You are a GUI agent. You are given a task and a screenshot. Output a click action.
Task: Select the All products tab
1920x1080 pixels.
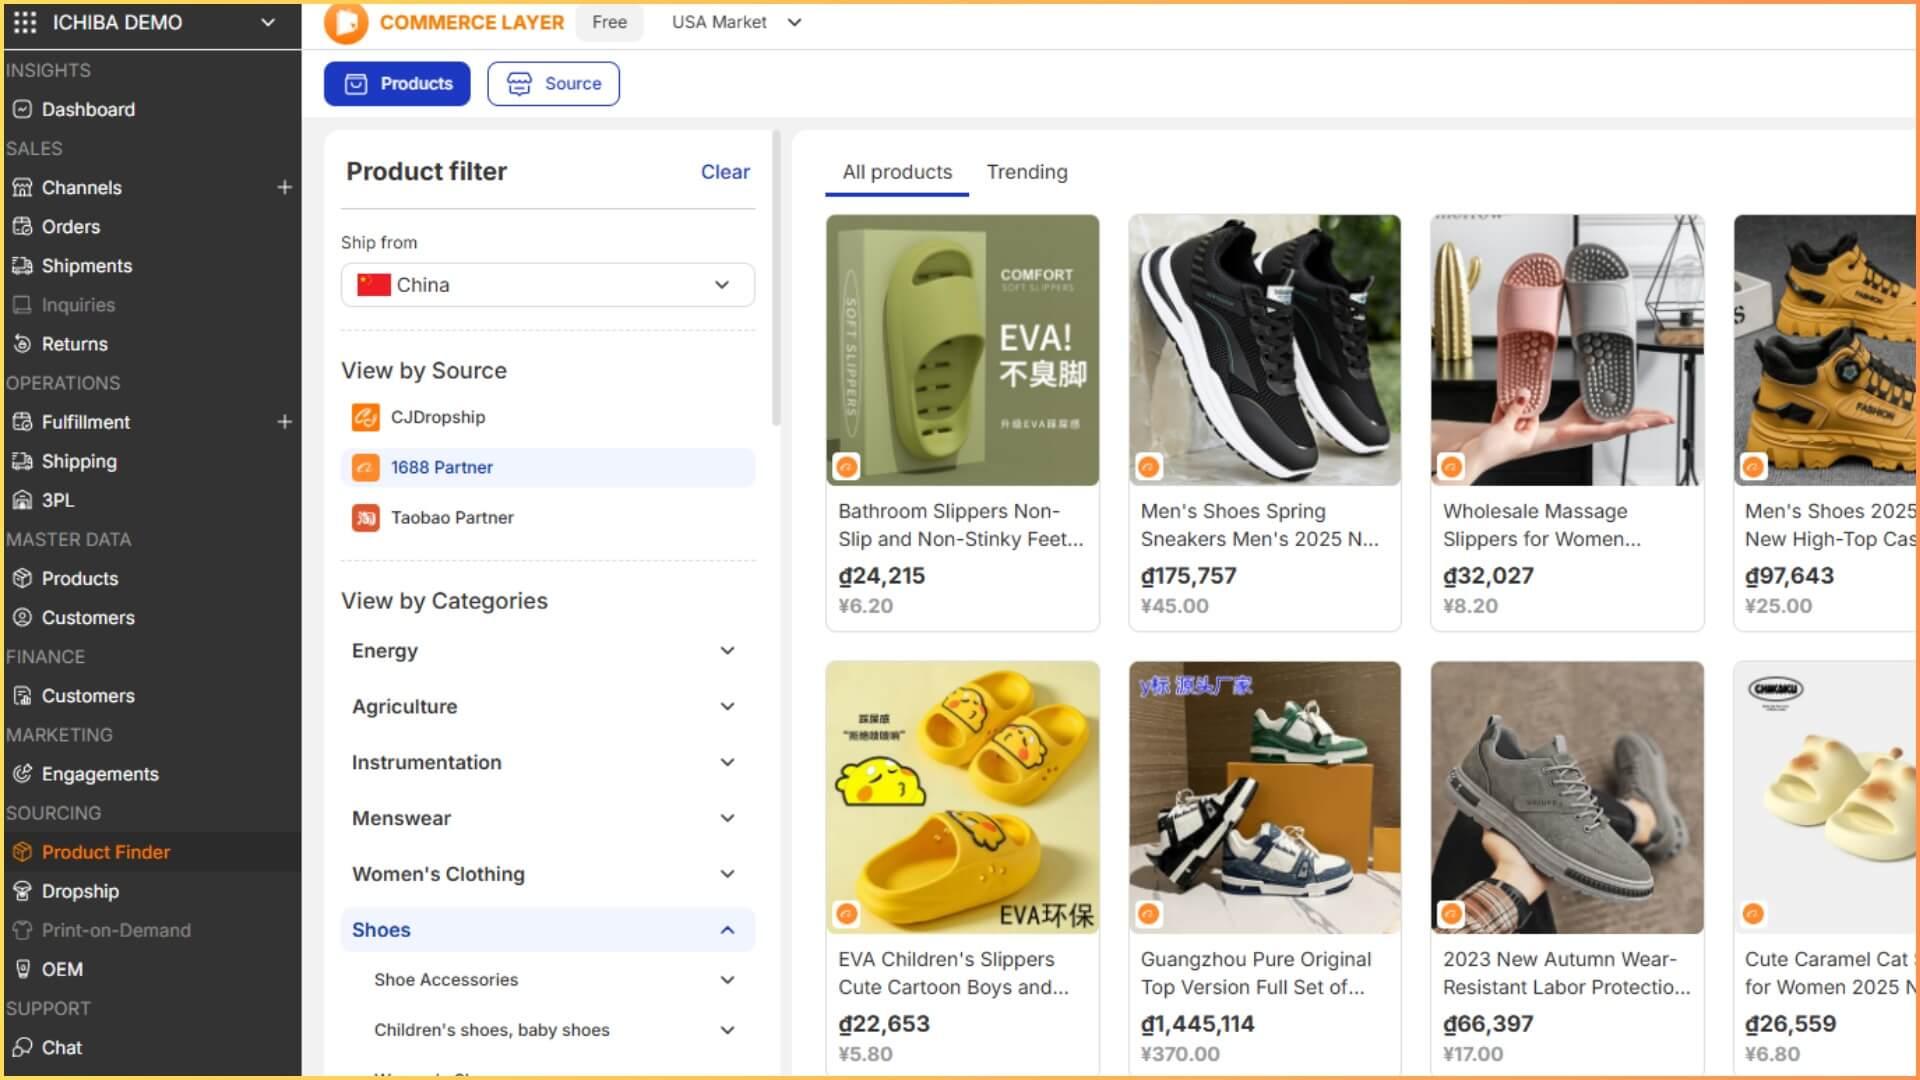[x=896, y=172]
